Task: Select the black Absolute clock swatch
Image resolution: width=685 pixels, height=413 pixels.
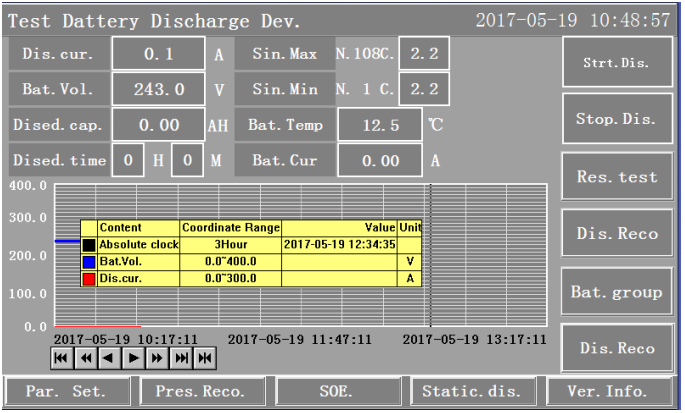Action: (x=89, y=244)
